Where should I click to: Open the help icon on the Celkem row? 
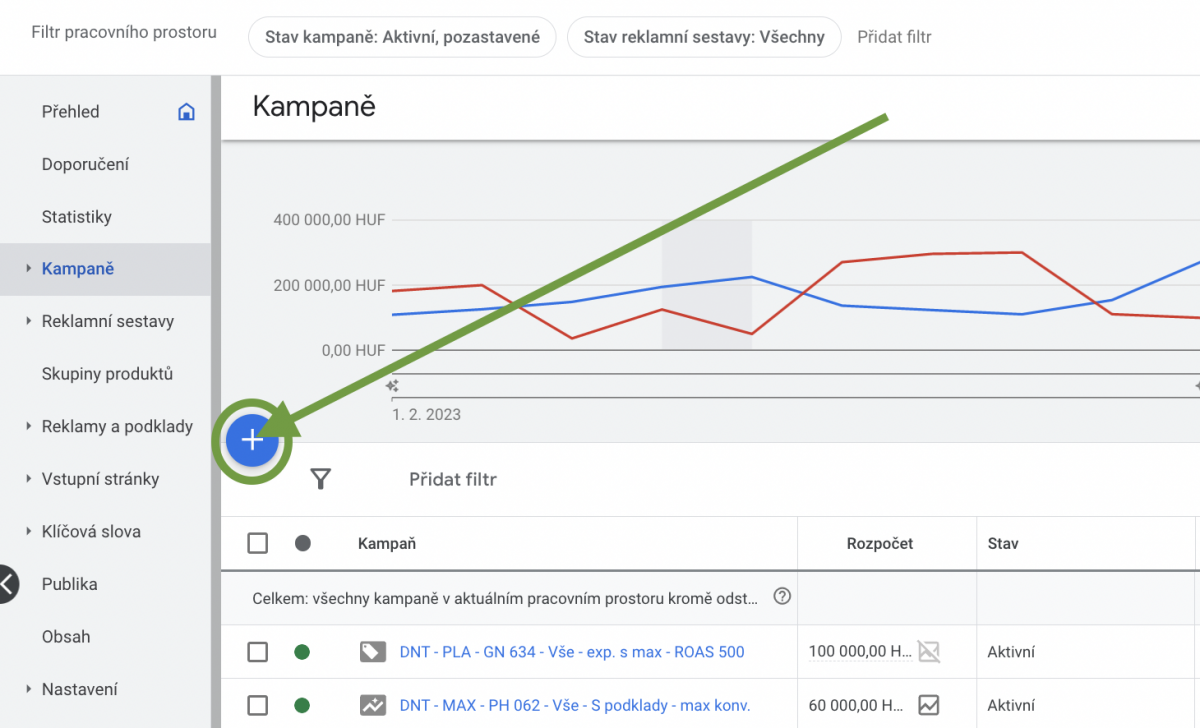[781, 597]
